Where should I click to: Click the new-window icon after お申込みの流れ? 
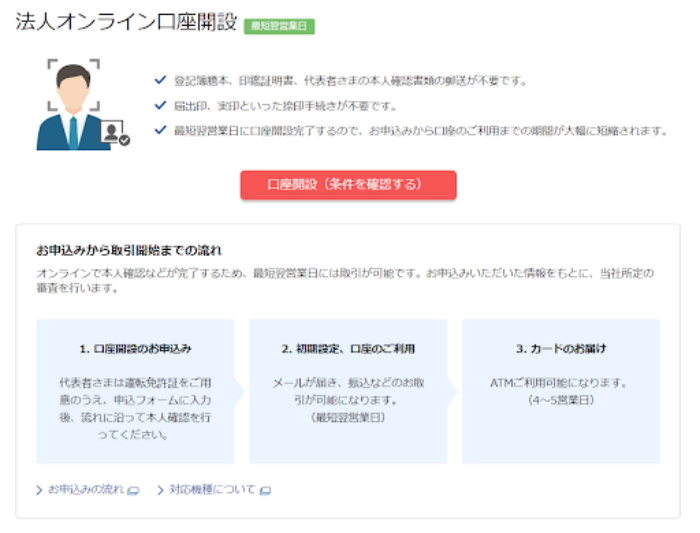point(134,491)
